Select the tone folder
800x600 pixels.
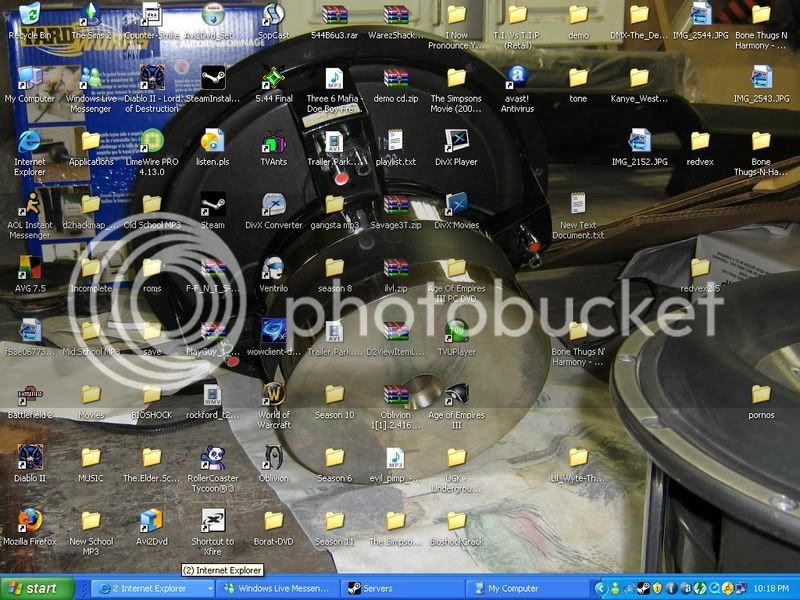(x=578, y=78)
